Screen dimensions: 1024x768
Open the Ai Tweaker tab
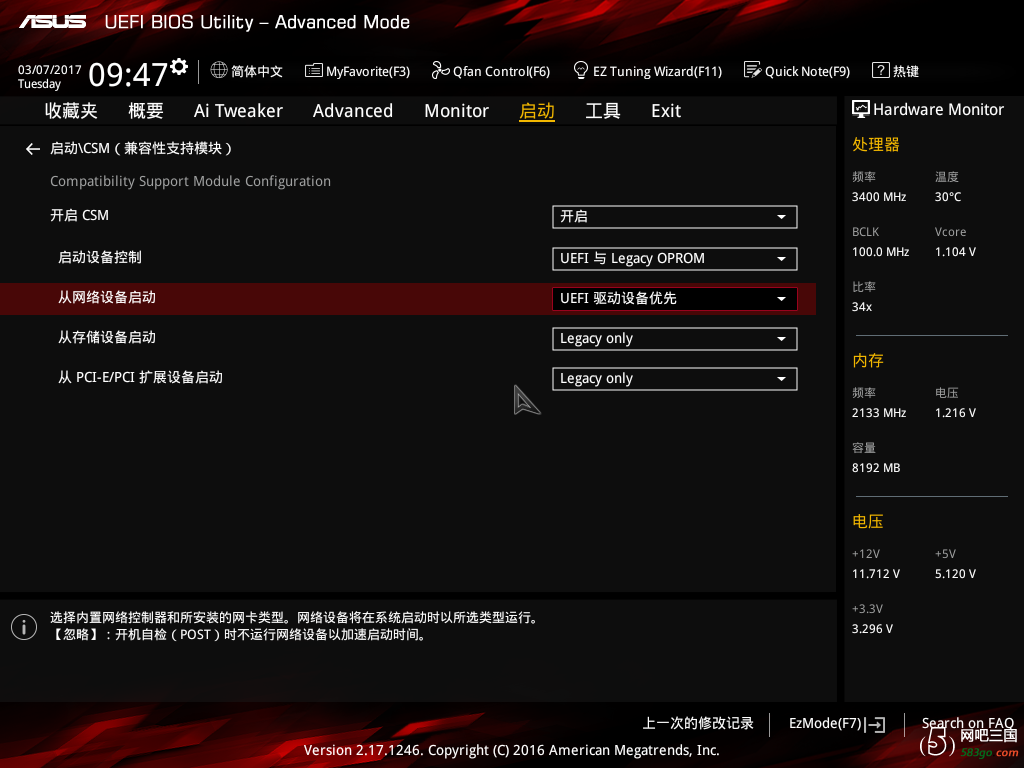238,111
